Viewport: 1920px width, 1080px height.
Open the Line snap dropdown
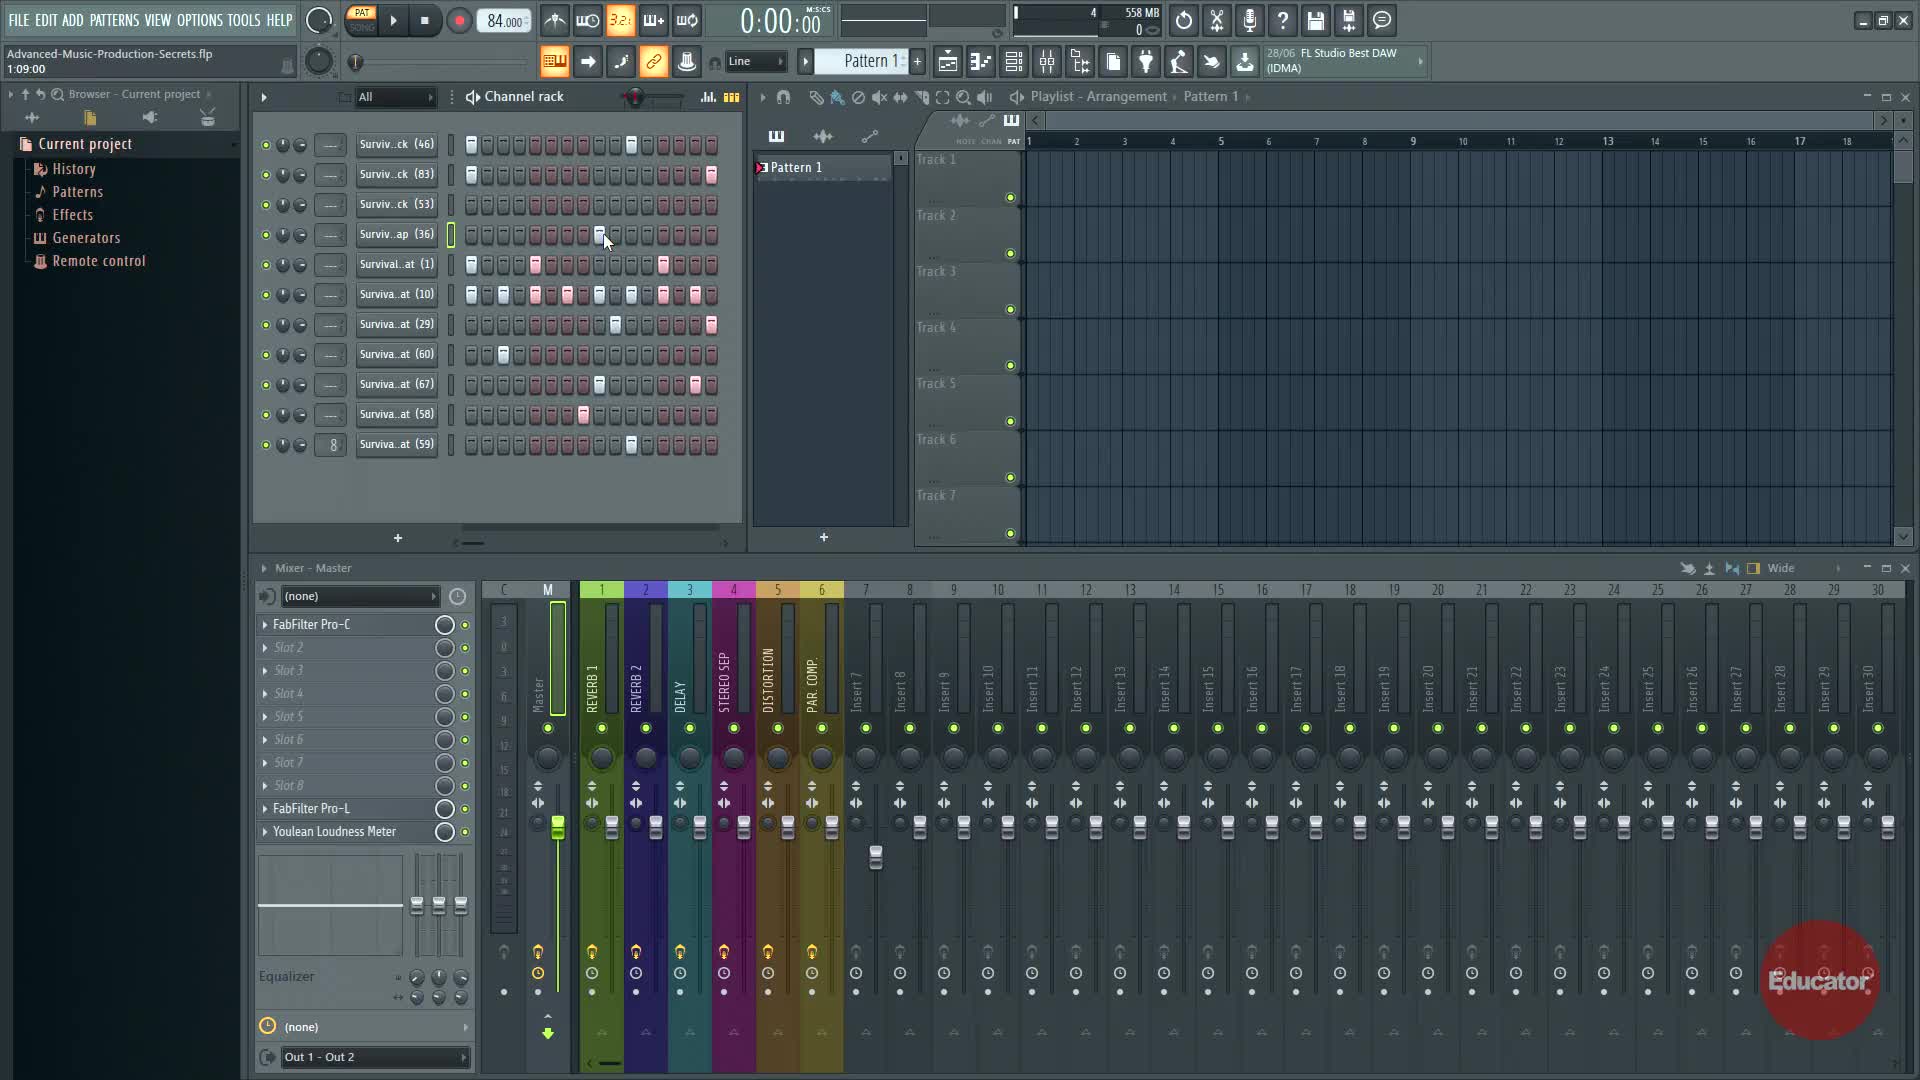point(756,62)
